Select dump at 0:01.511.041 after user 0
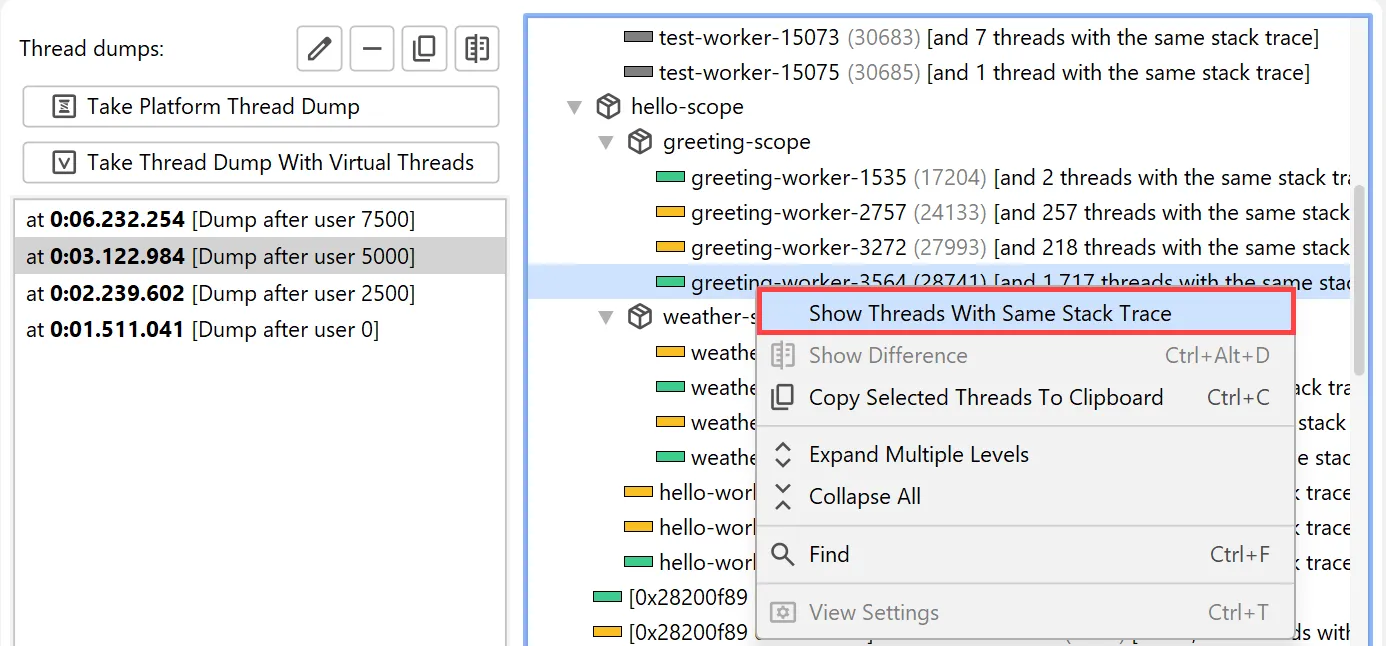This screenshot has width=1386, height=646. pyautogui.click(x=260, y=329)
